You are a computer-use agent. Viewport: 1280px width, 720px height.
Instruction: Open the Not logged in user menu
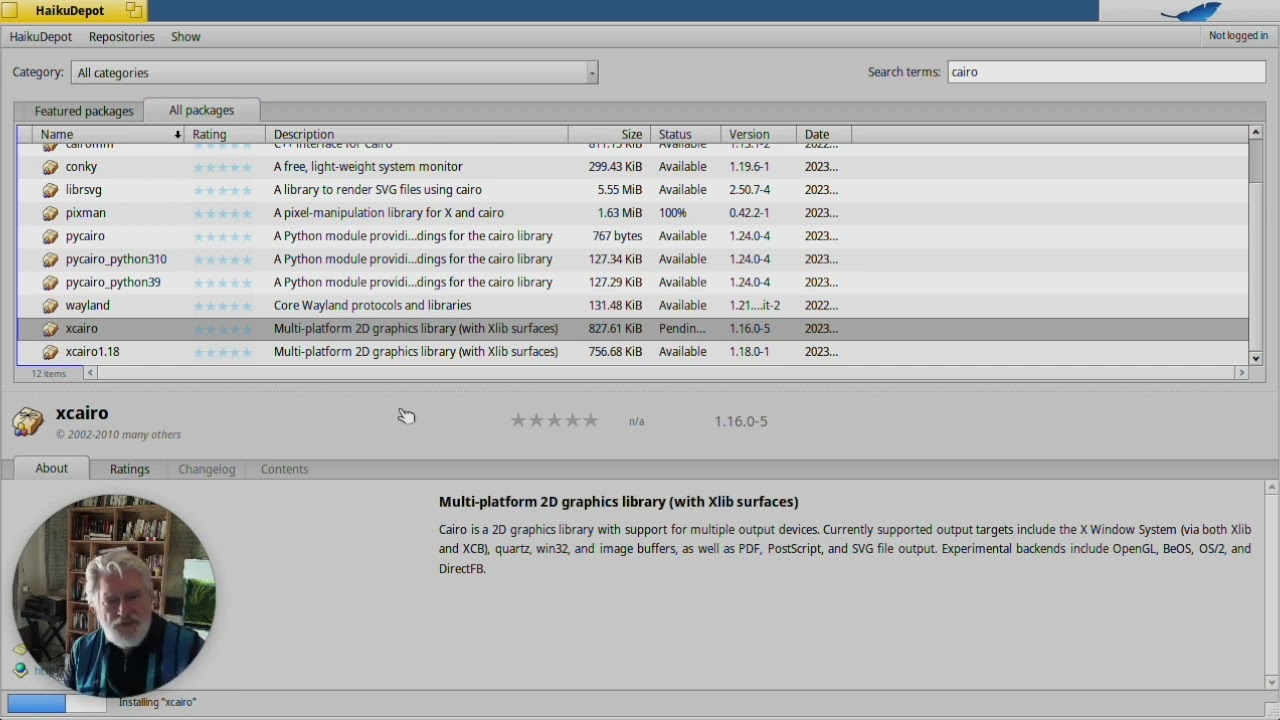click(x=1238, y=36)
